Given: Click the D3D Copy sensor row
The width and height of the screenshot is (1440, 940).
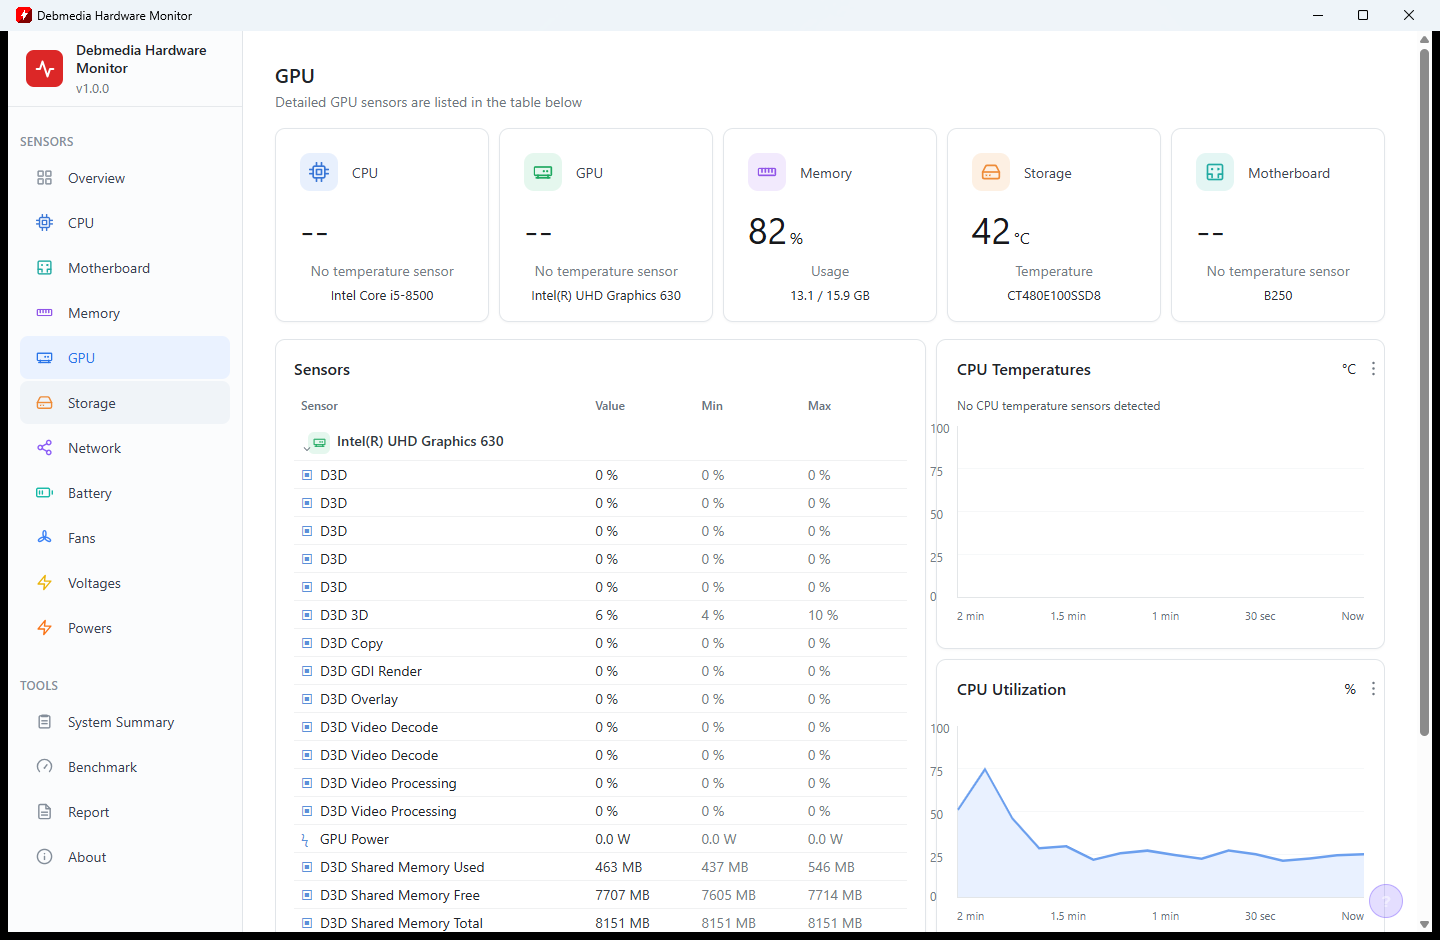Looking at the screenshot, I should (600, 643).
